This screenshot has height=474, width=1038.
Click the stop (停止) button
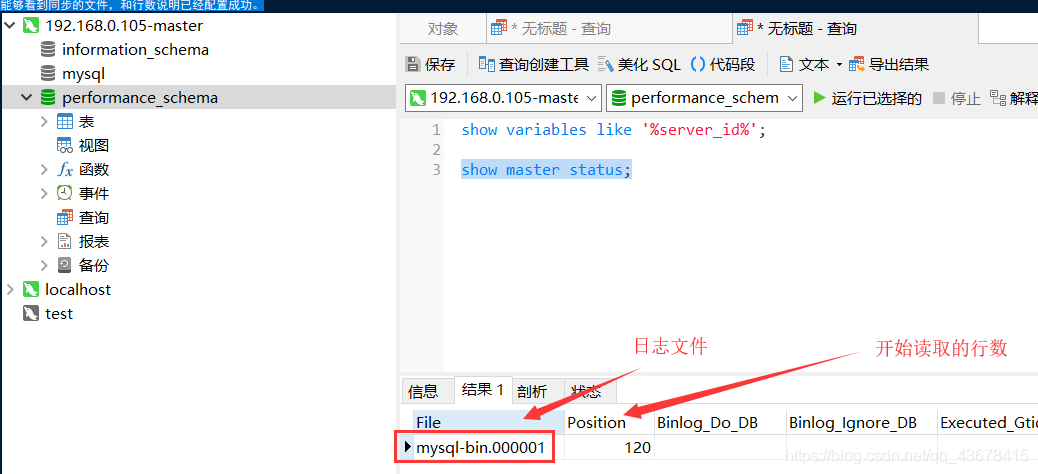point(957,99)
